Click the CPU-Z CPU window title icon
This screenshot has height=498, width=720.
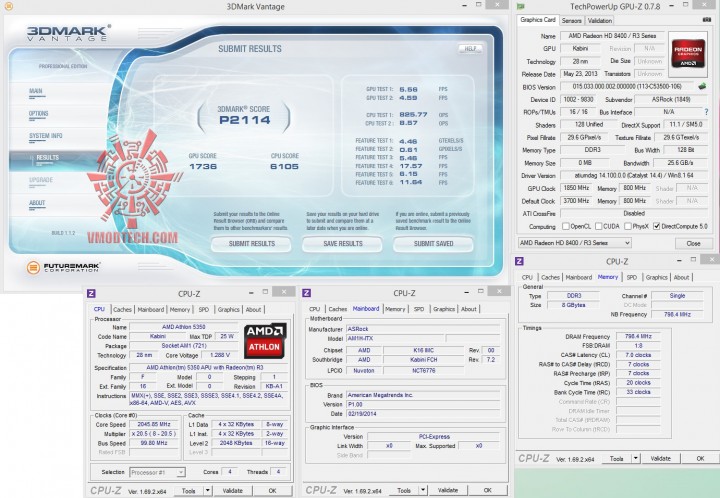click(x=91, y=294)
